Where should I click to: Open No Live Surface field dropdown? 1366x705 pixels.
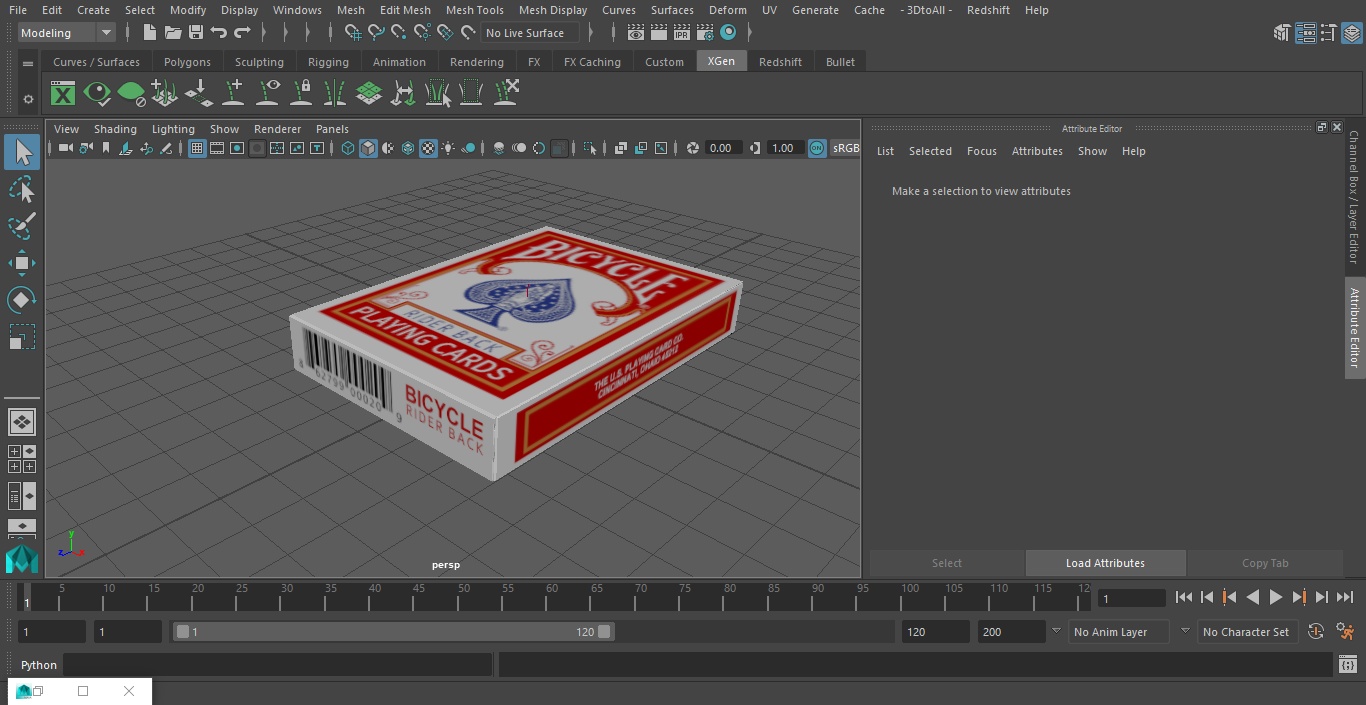point(530,33)
